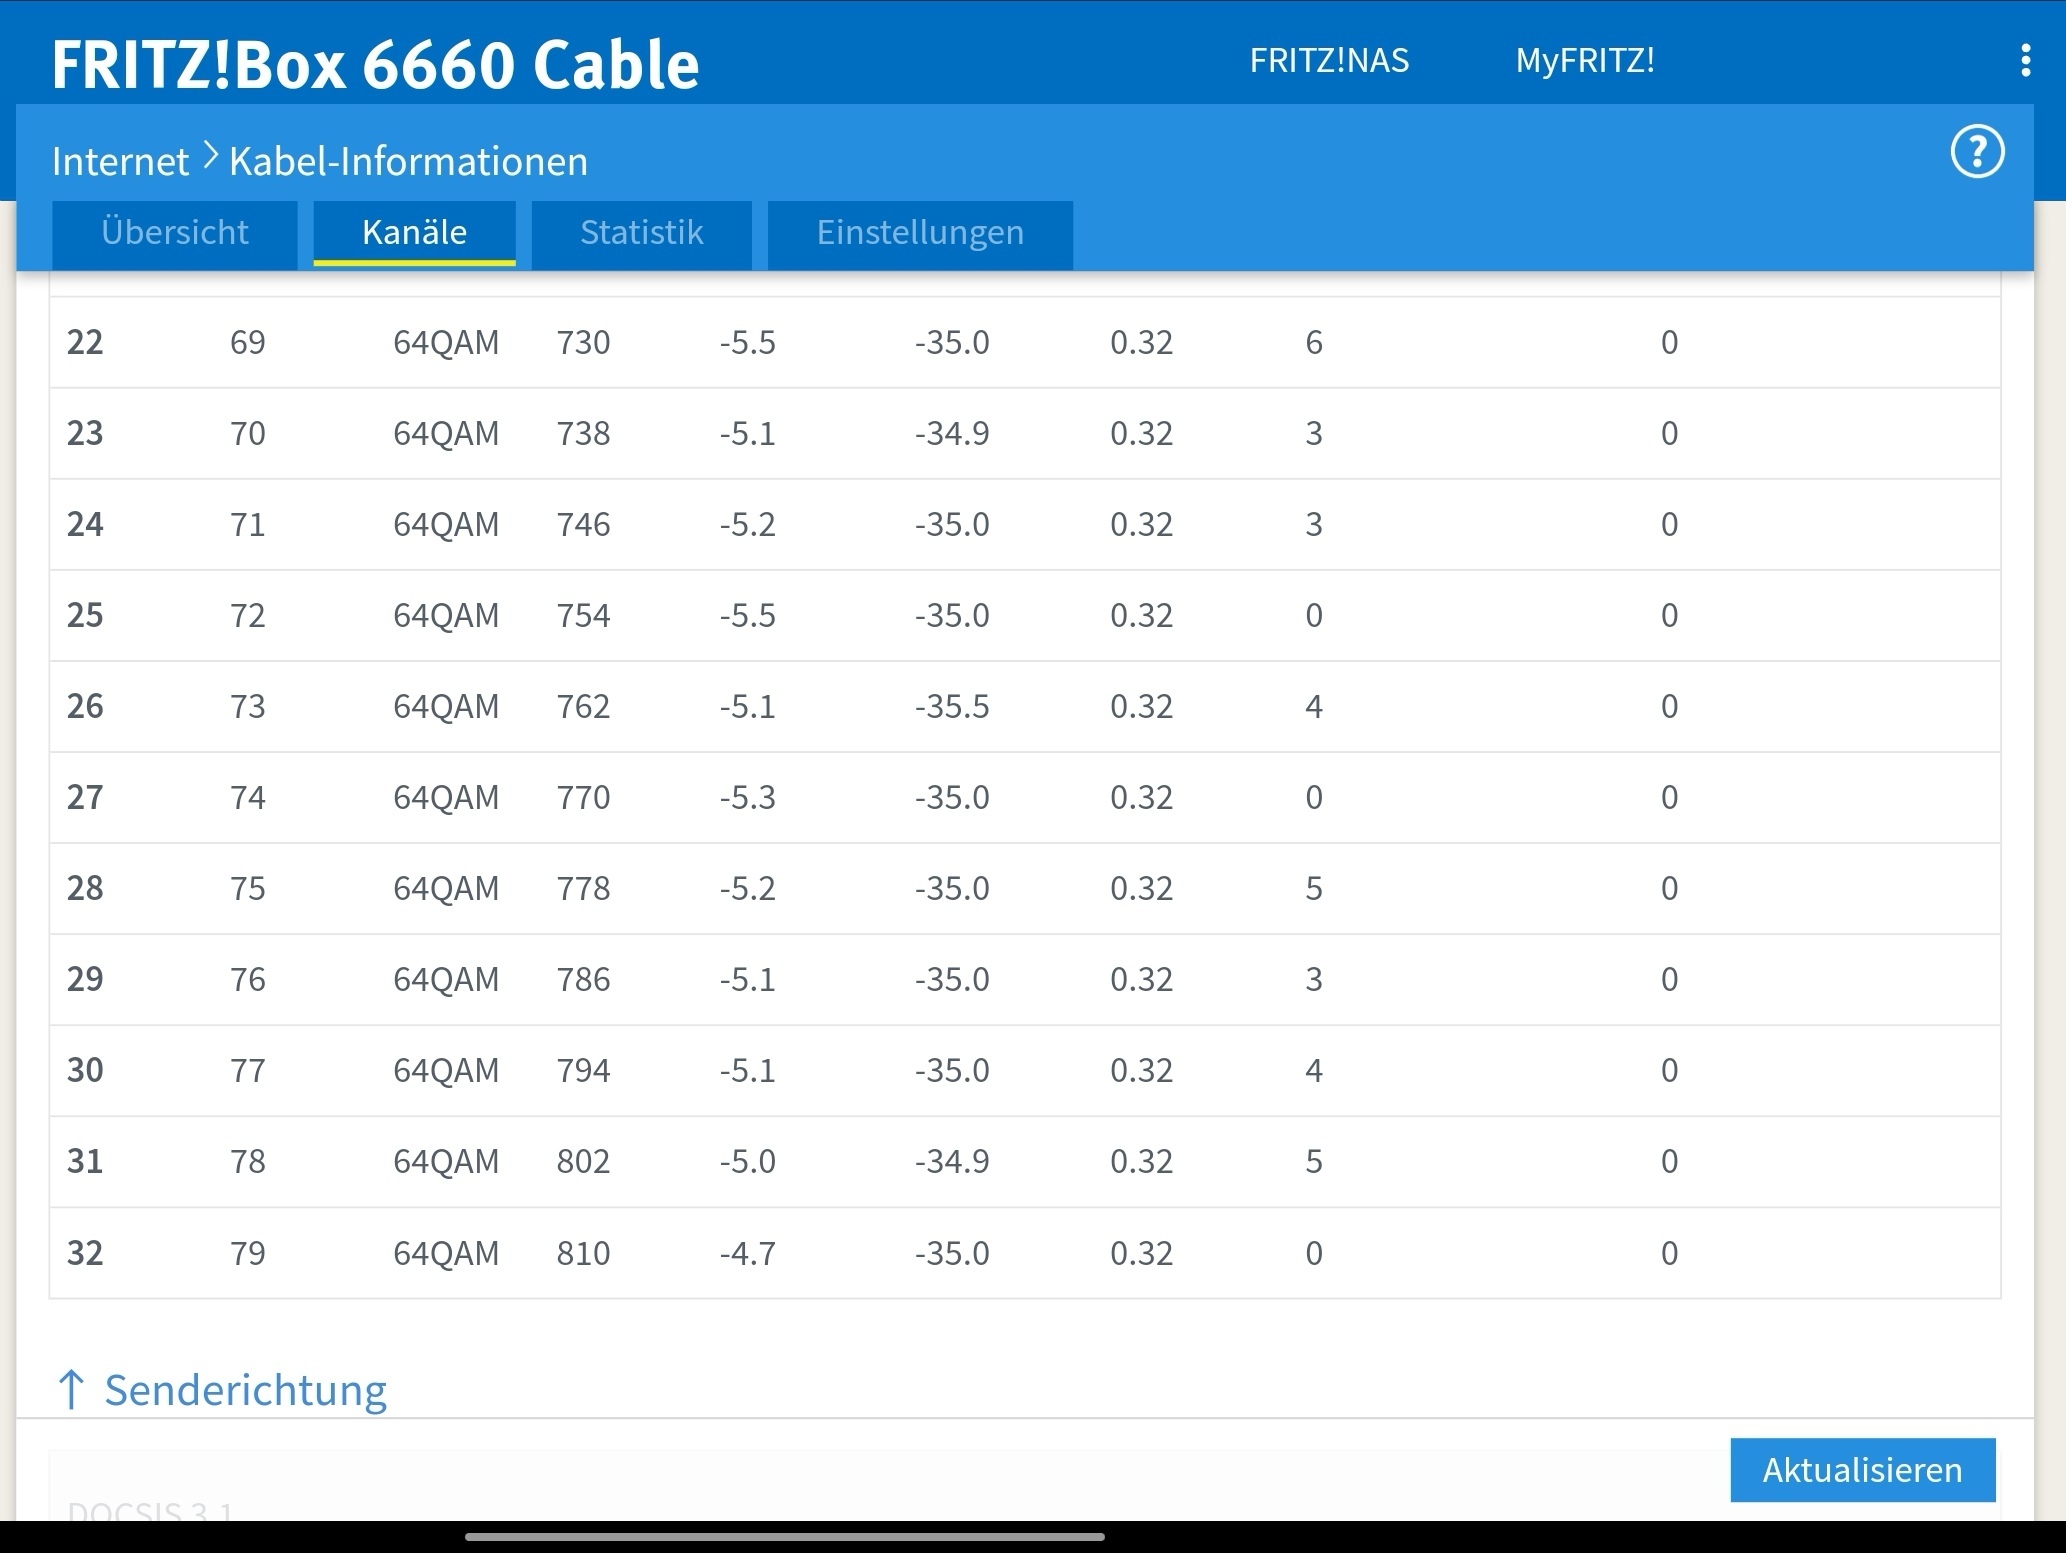Select channel number 25 cell
2066x1553 pixels.
[85, 615]
